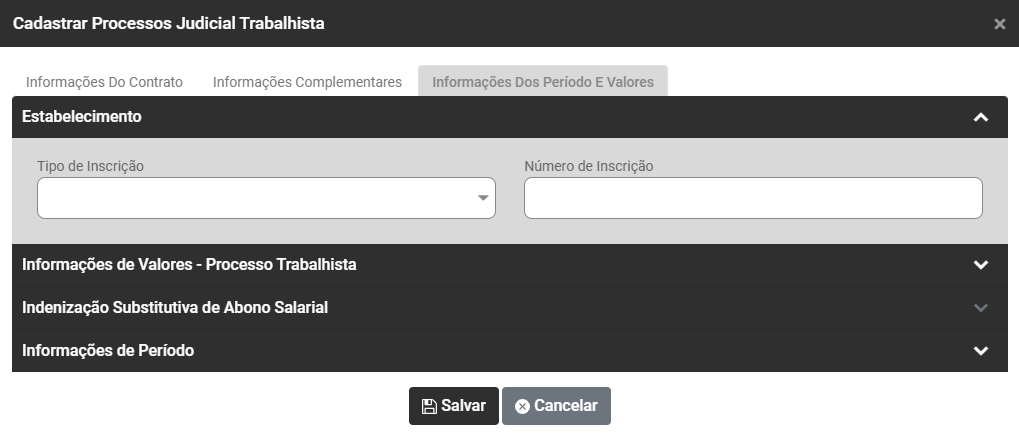Expand Indenização Substitutiva de Abono Salarial
The height and width of the screenshot is (438, 1019).
pos(175,308)
